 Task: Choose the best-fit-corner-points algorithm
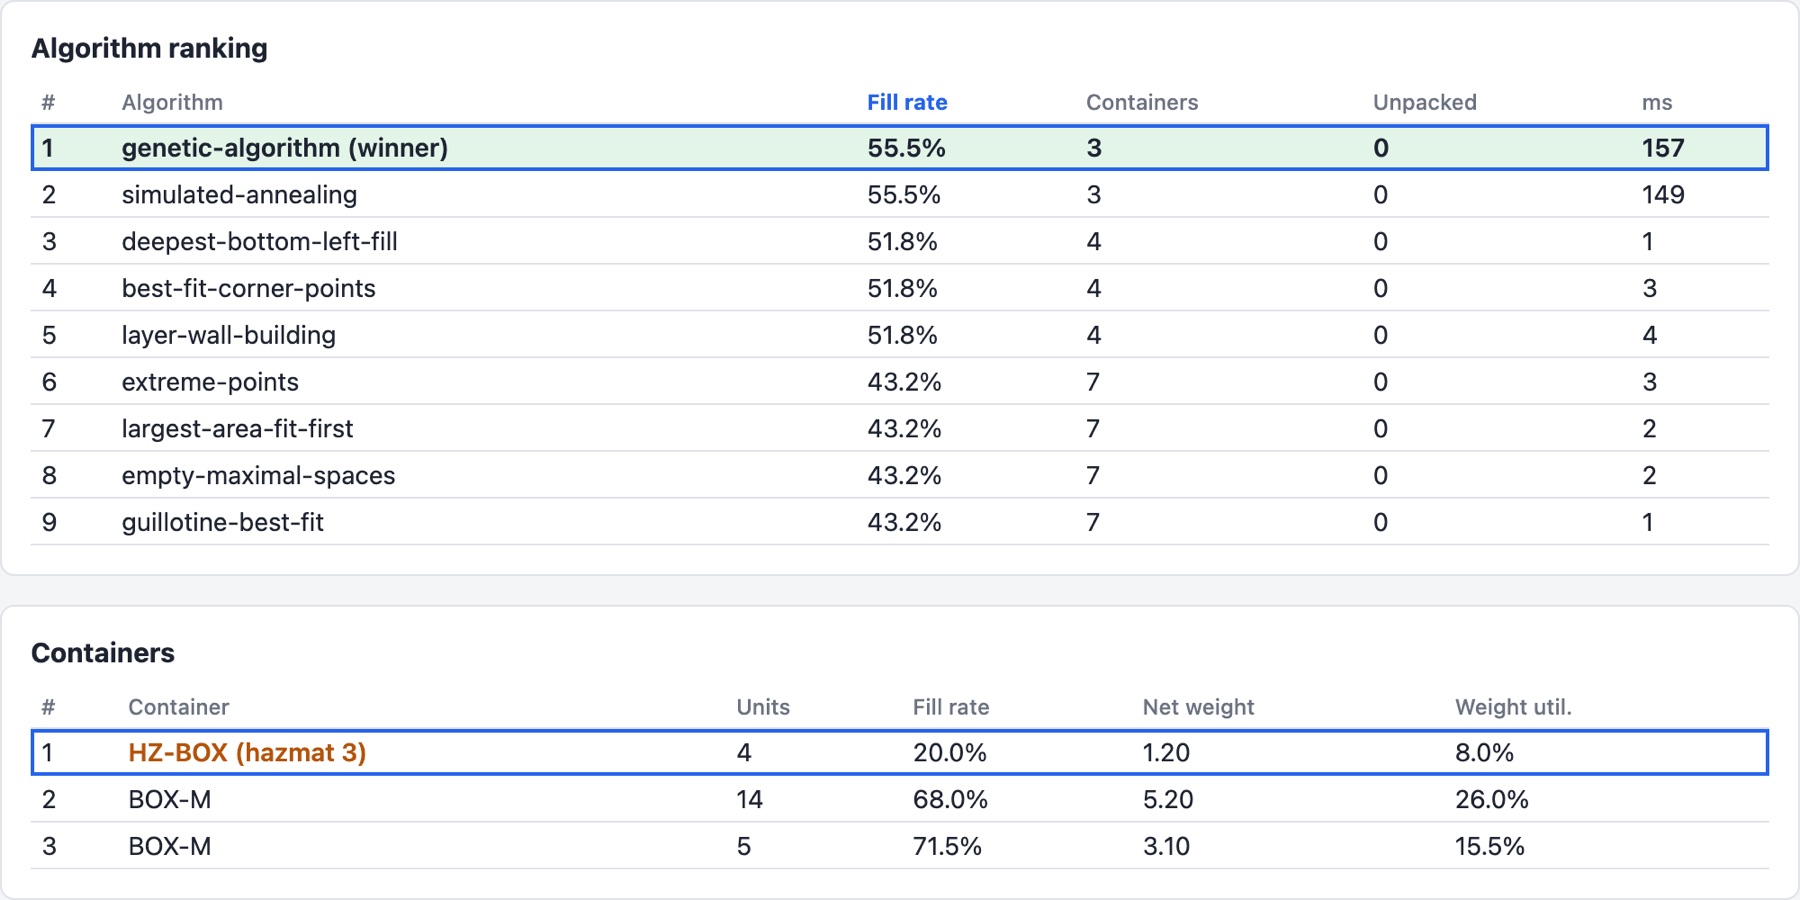(900, 288)
